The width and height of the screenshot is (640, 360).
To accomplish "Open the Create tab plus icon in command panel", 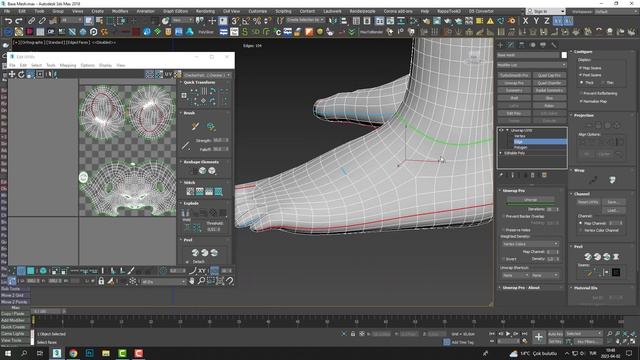I will 500,45.
